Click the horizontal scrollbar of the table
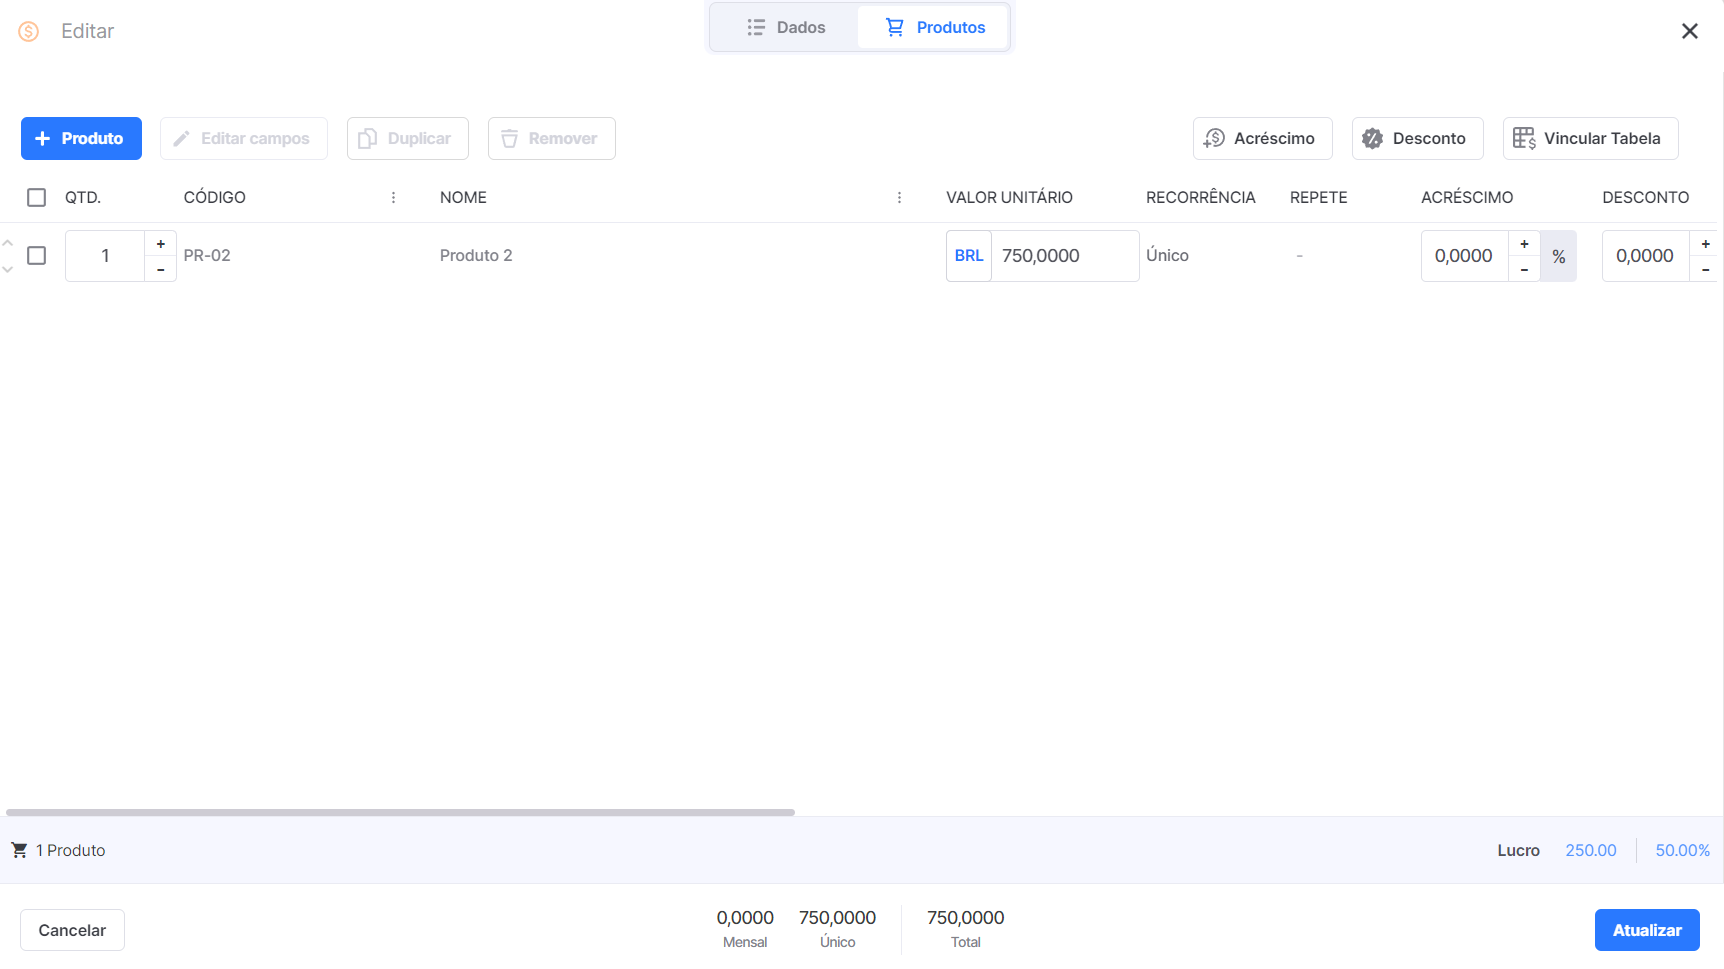The height and width of the screenshot is (969, 1724). point(400,813)
